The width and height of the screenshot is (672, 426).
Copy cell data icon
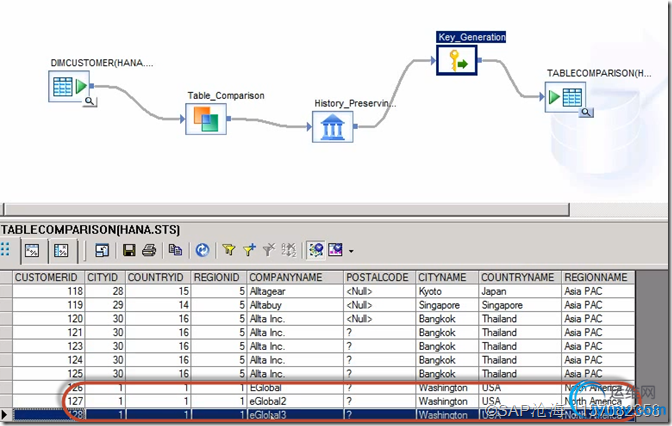[175, 250]
